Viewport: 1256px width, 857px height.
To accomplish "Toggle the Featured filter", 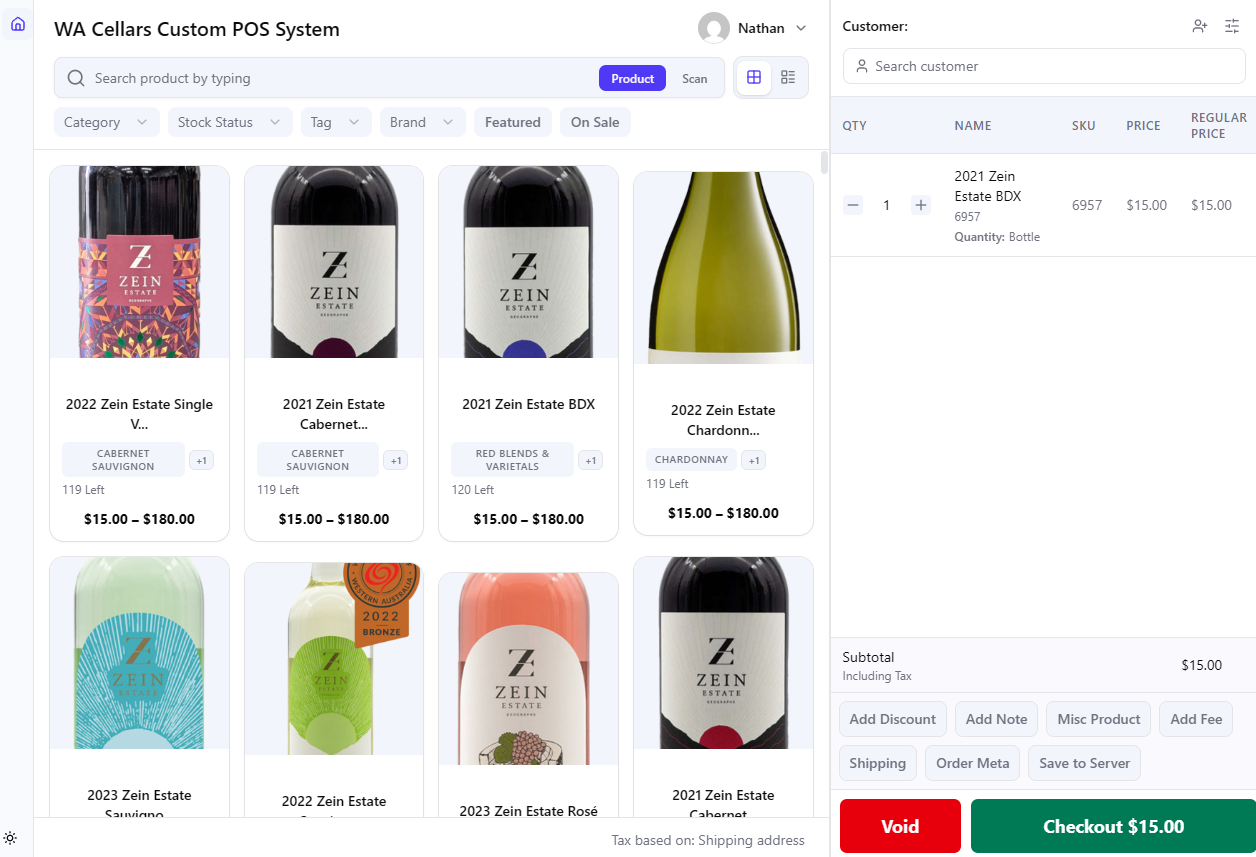I will (513, 122).
